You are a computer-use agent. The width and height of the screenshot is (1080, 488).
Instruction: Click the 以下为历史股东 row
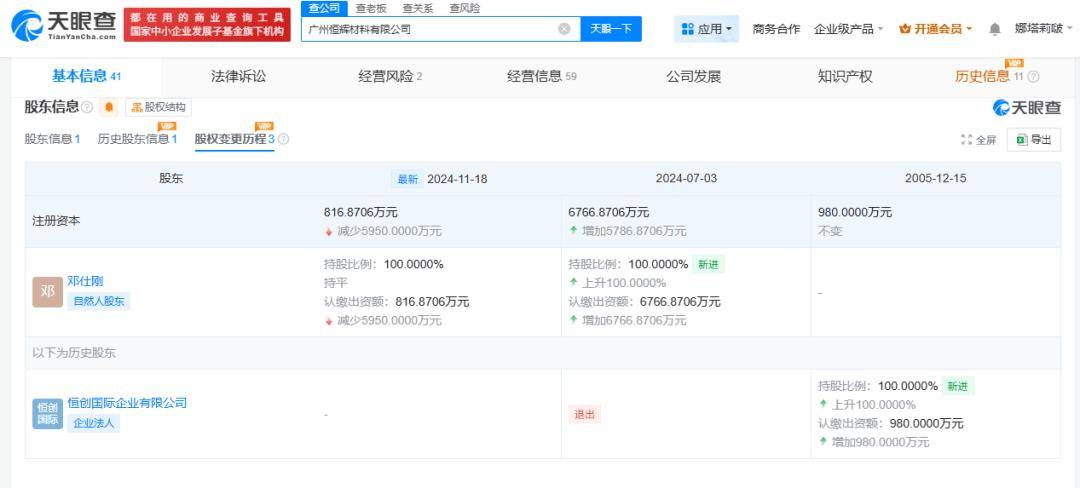point(543,353)
